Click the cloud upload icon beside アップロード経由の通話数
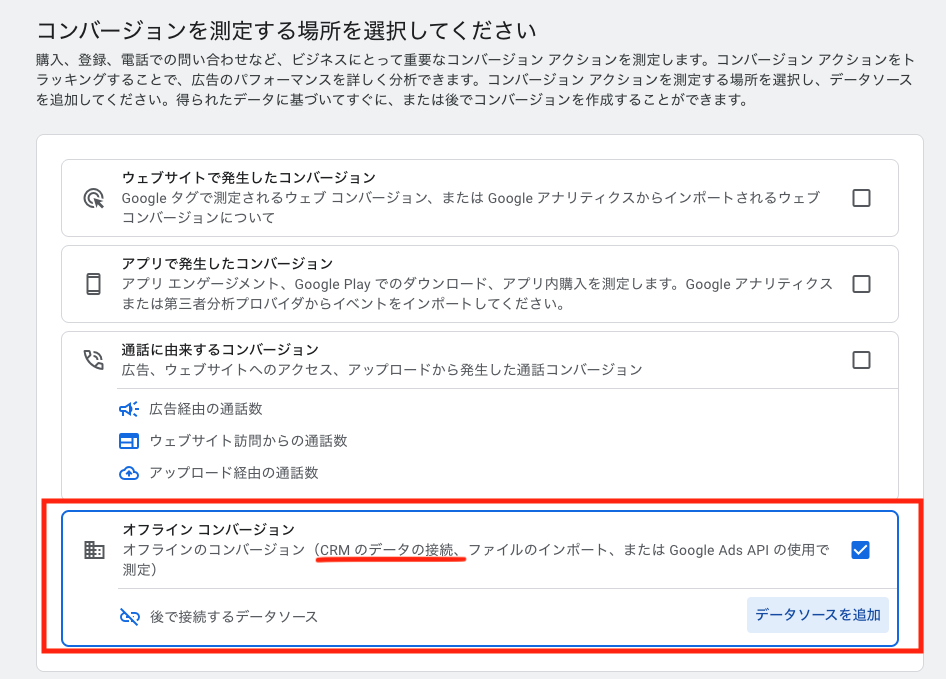The height and width of the screenshot is (679, 946). [x=129, y=473]
